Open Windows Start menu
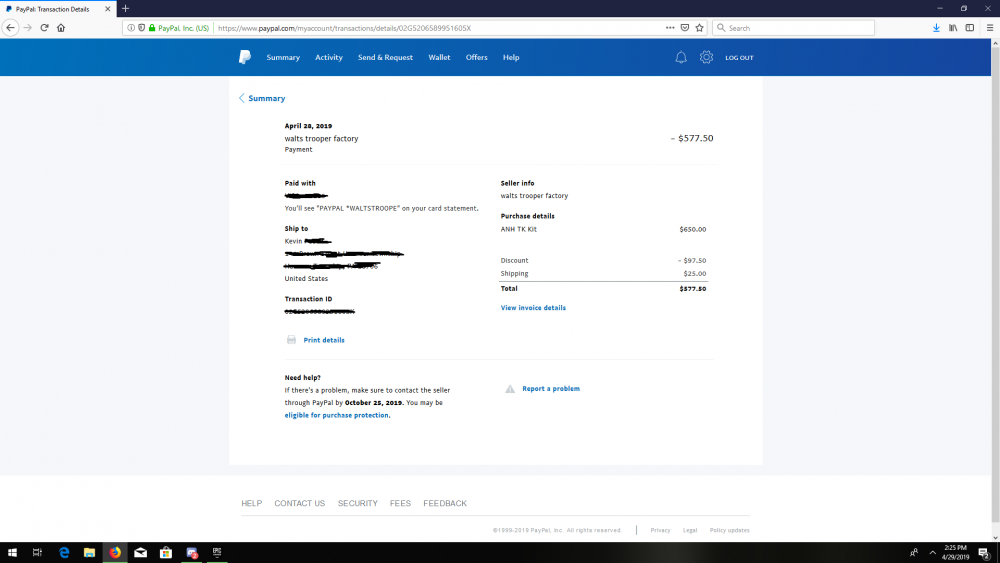This screenshot has width=1000, height=563. coord(12,552)
